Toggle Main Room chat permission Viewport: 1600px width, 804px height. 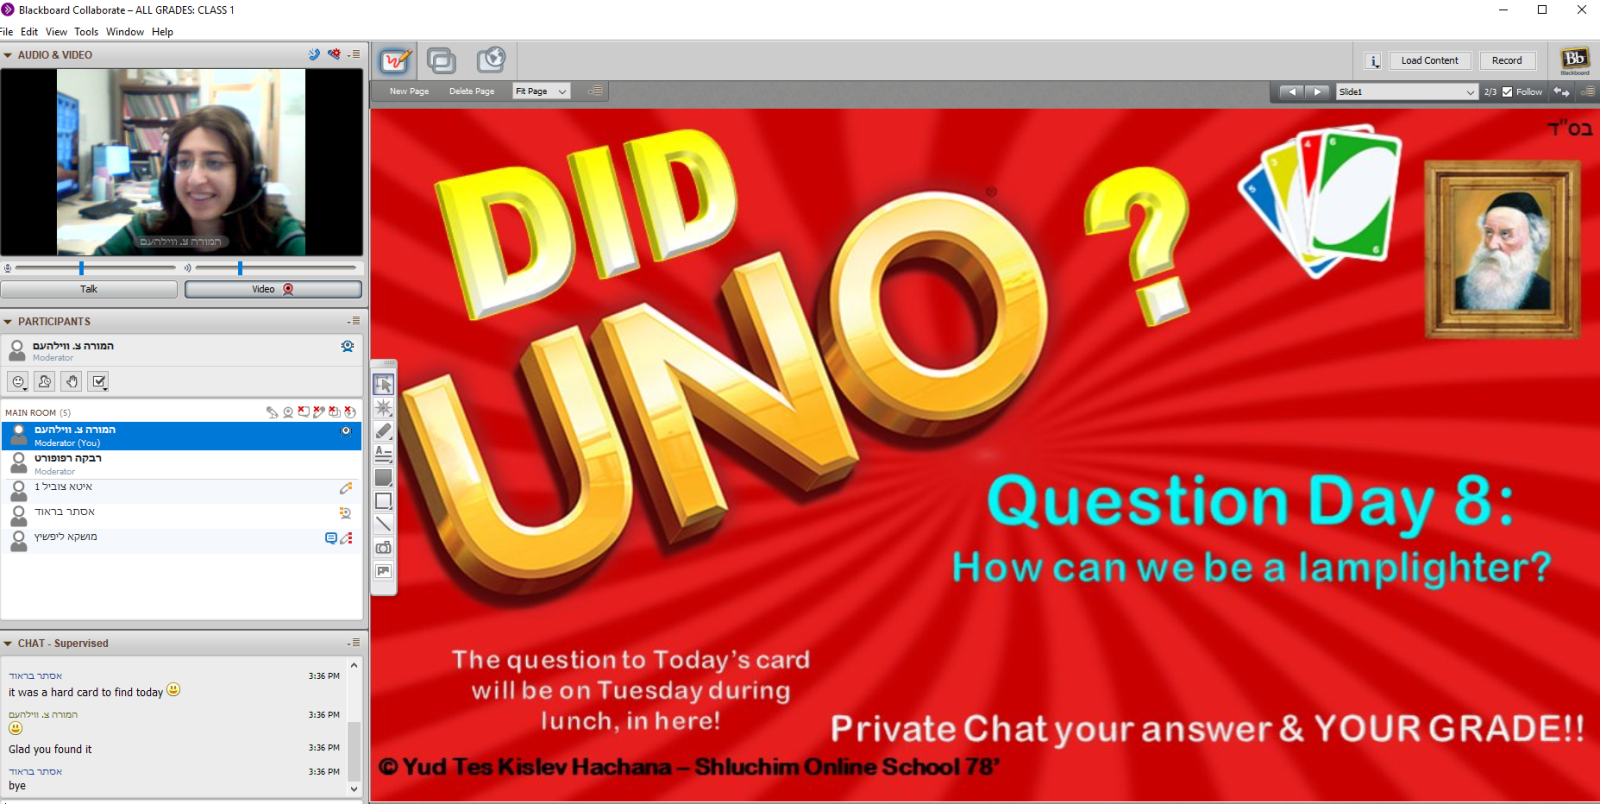pyautogui.click(x=303, y=412)
